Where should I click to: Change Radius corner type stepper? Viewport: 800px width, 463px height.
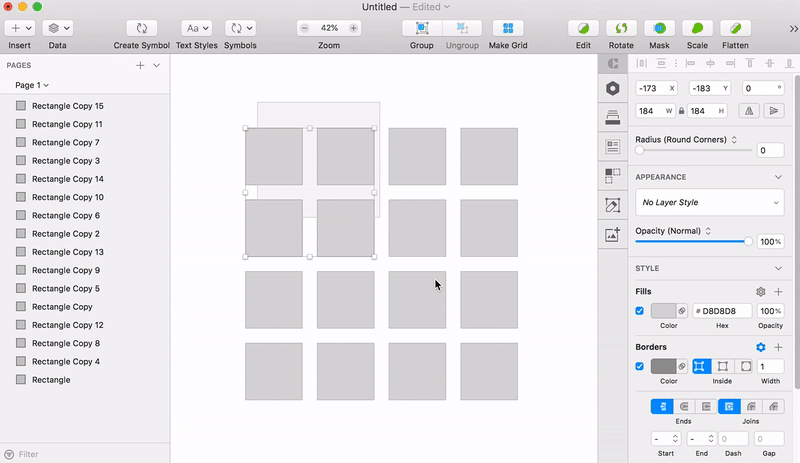[x=734, y=139]
